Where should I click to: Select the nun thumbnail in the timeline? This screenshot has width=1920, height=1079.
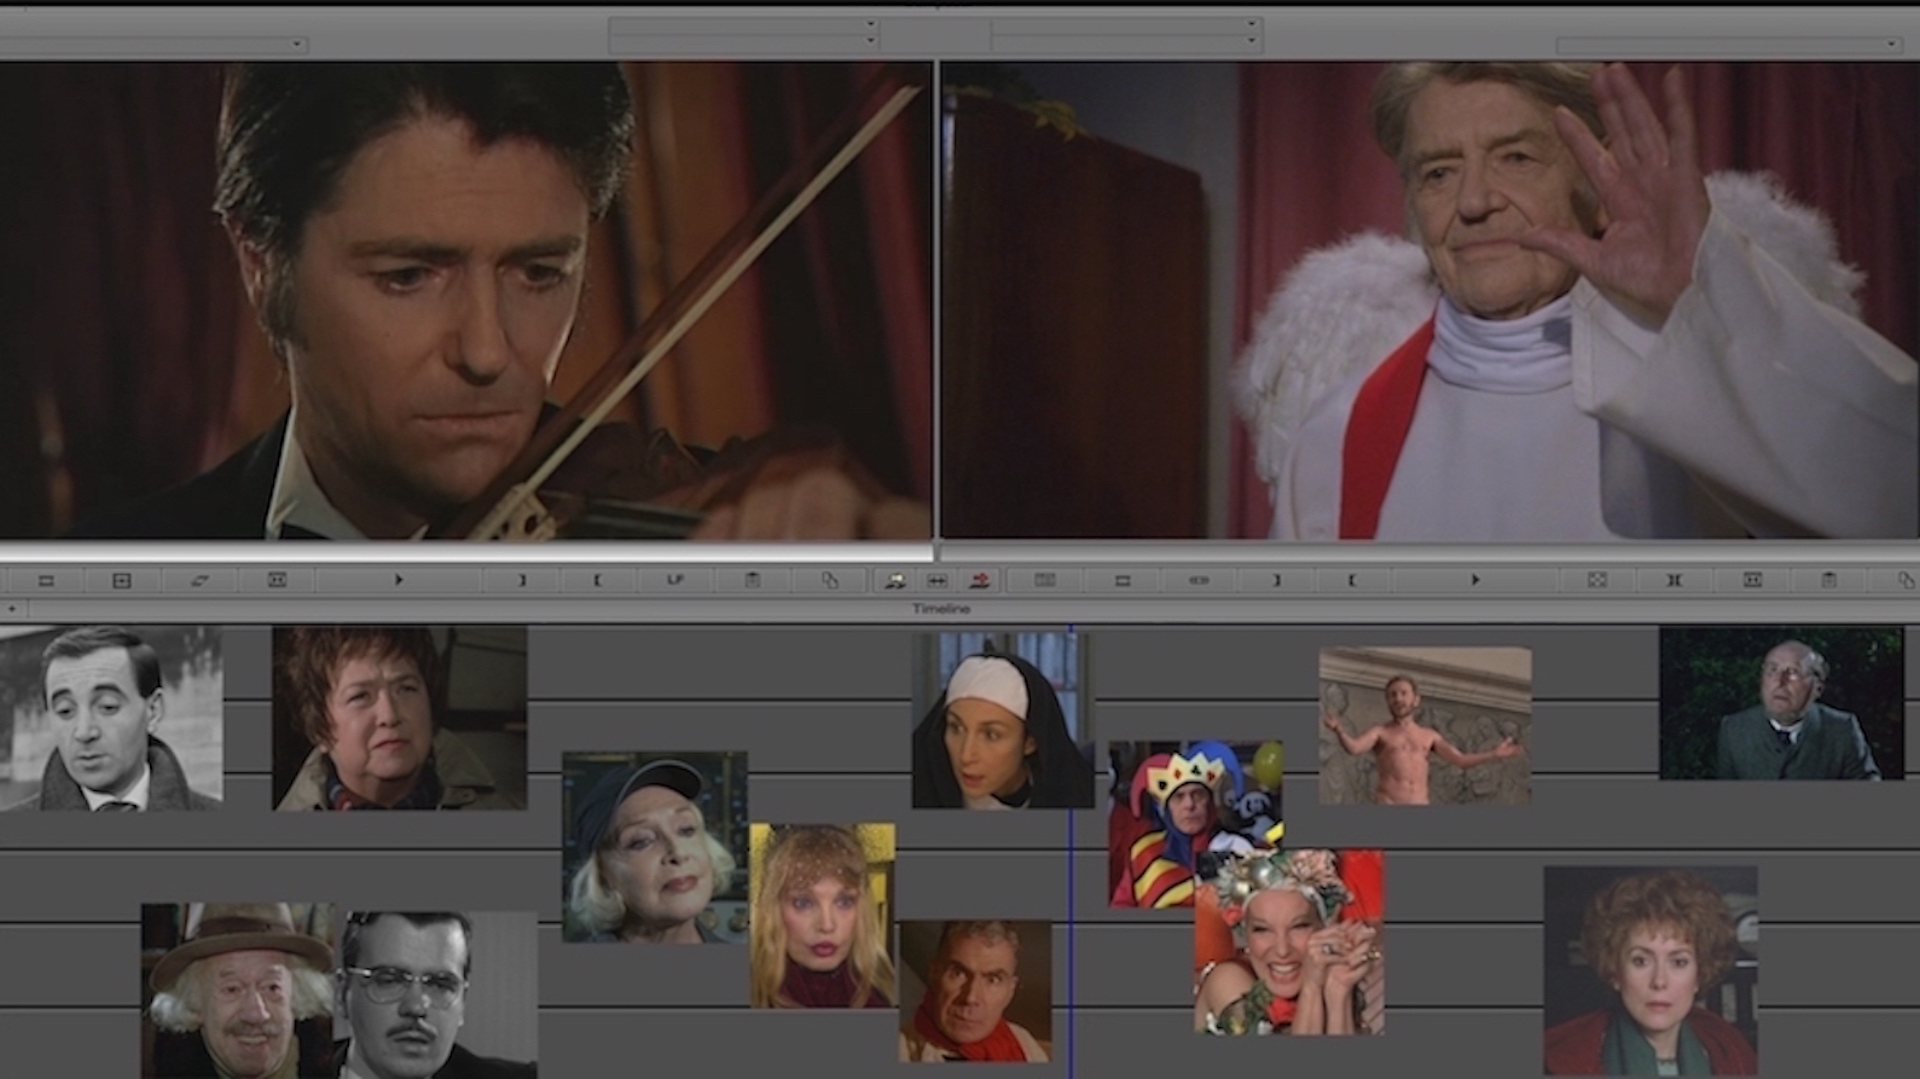click(x=1000, y=720)
